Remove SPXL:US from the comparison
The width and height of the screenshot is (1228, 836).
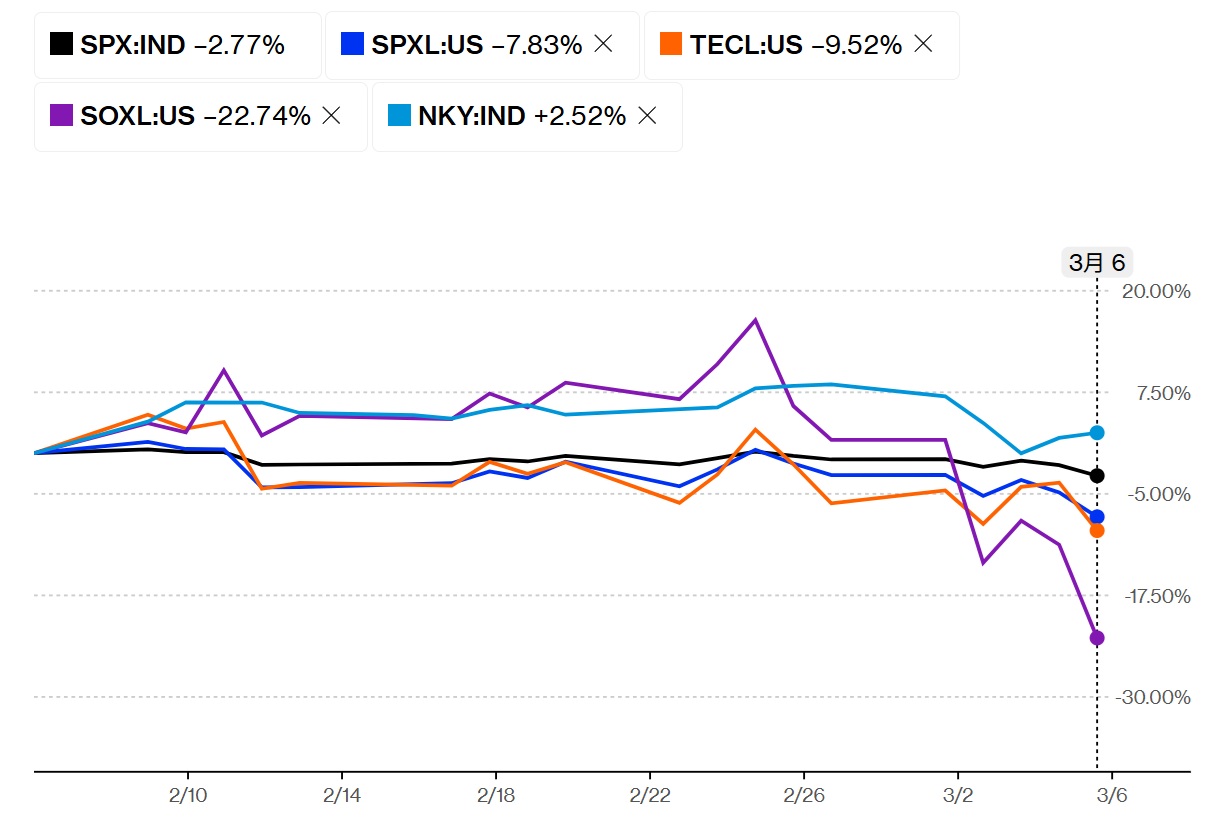tap(603, 45)
